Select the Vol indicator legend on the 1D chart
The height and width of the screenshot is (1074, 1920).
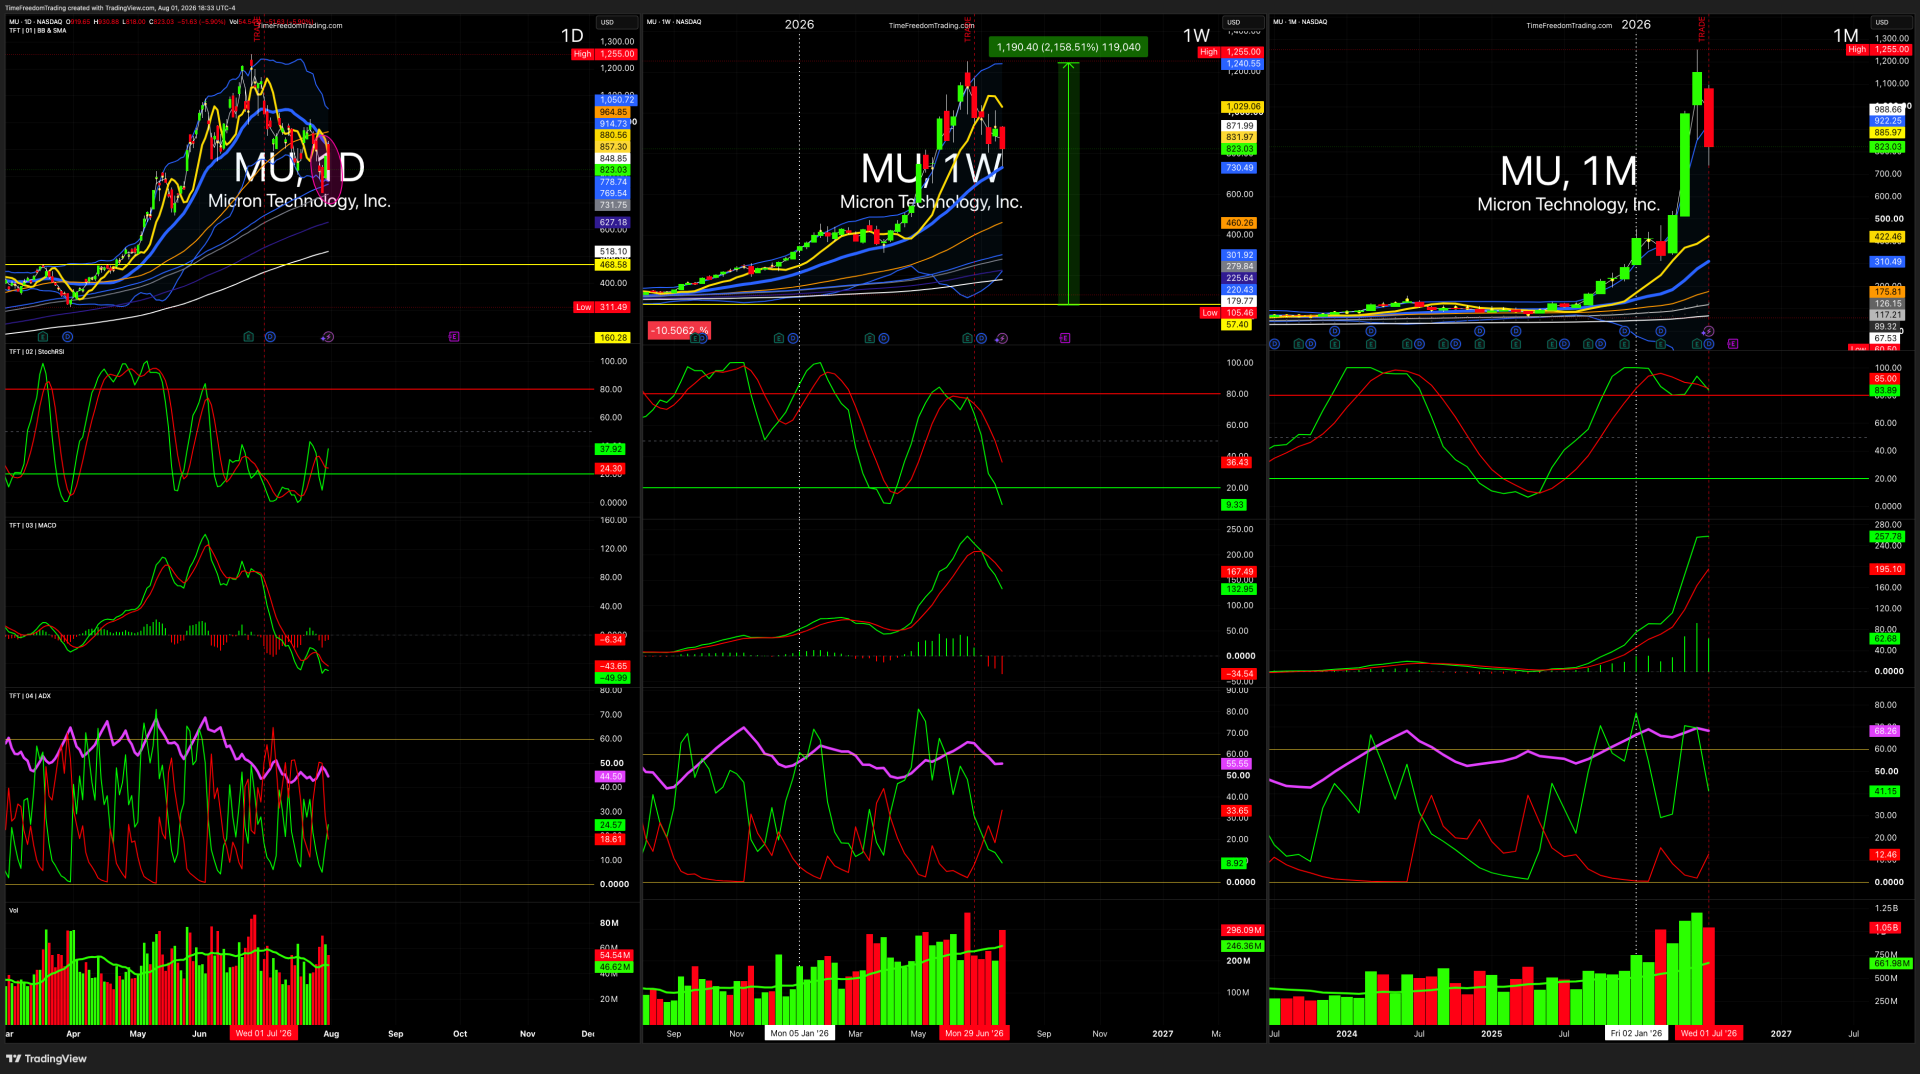(14, 910)
